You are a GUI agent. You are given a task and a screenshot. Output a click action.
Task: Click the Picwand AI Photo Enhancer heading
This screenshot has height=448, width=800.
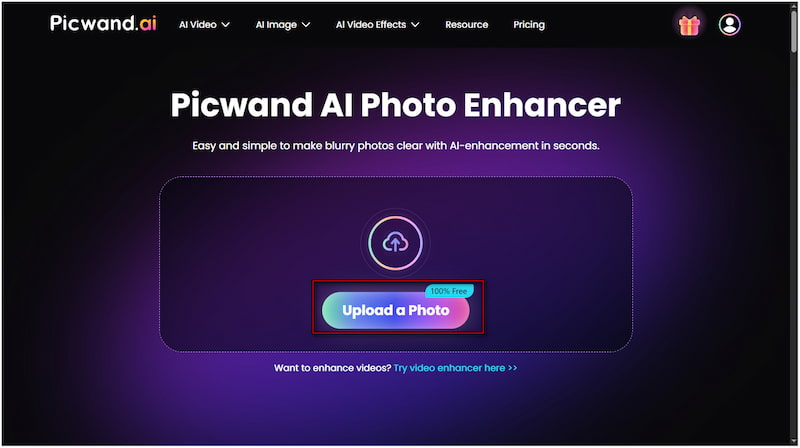click(x=395, y=105)
